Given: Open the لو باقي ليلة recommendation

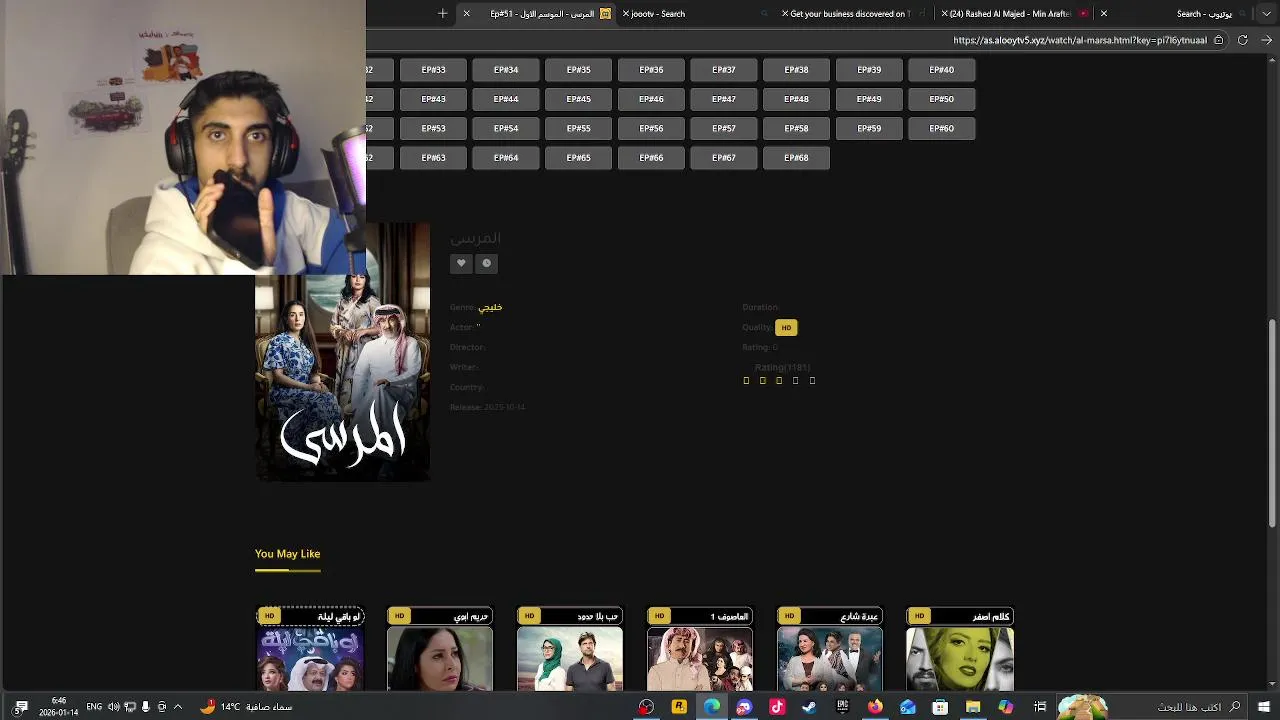Looking at the screenshot, I should (310, 649).
